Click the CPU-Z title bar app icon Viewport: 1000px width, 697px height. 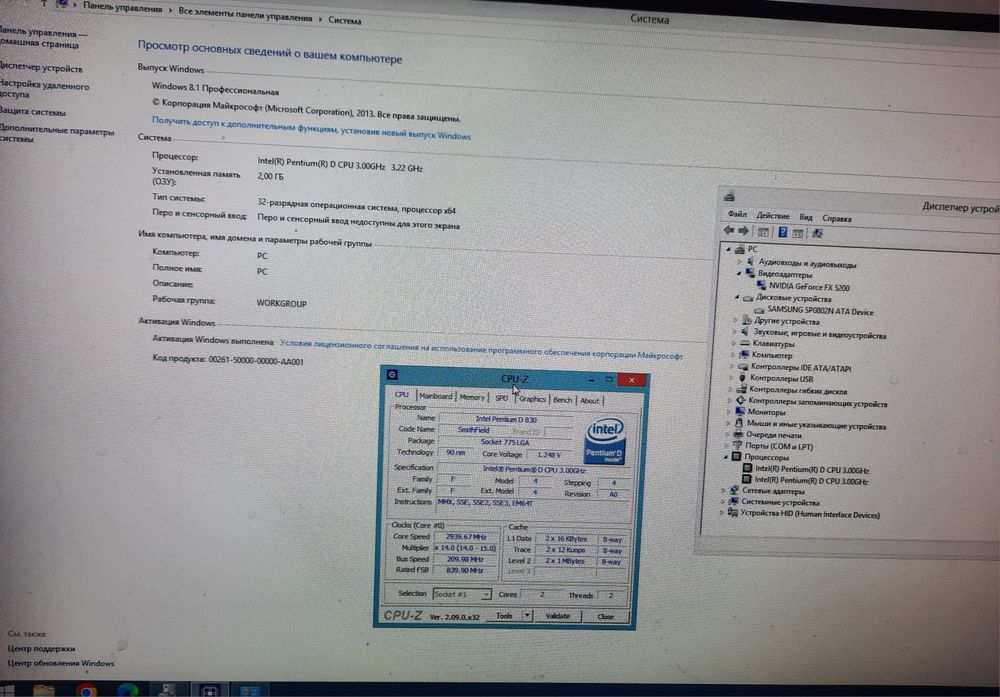[392, 374]
